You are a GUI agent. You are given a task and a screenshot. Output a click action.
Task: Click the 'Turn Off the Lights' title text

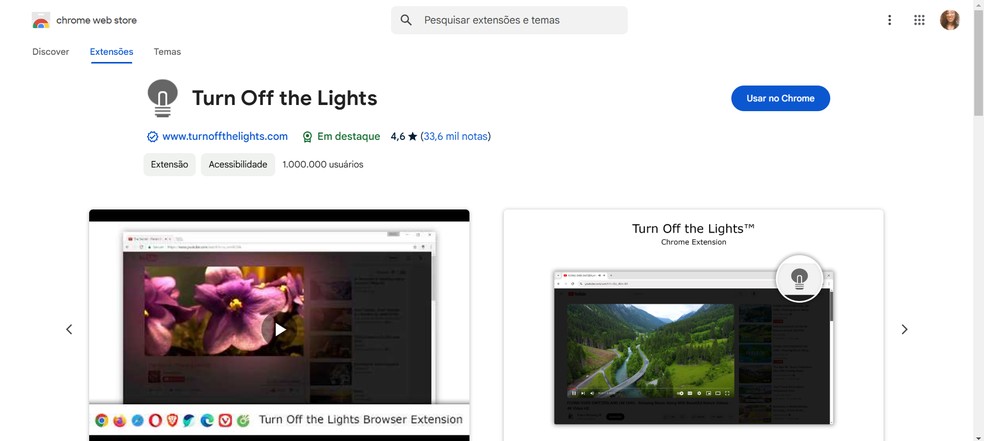(285, 98)
